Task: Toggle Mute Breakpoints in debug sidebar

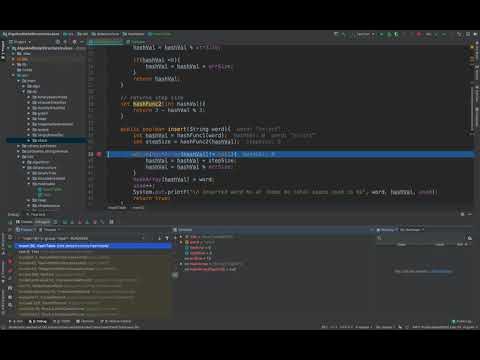Action: click(x=10, y=278)
